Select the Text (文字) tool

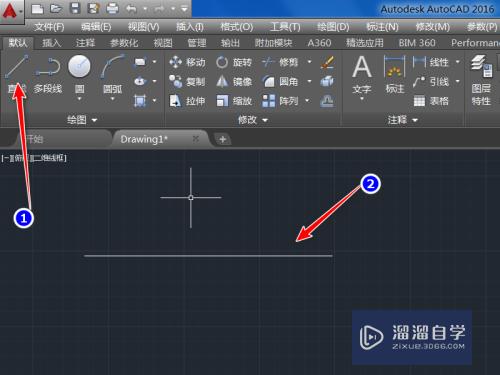[362, 75]
